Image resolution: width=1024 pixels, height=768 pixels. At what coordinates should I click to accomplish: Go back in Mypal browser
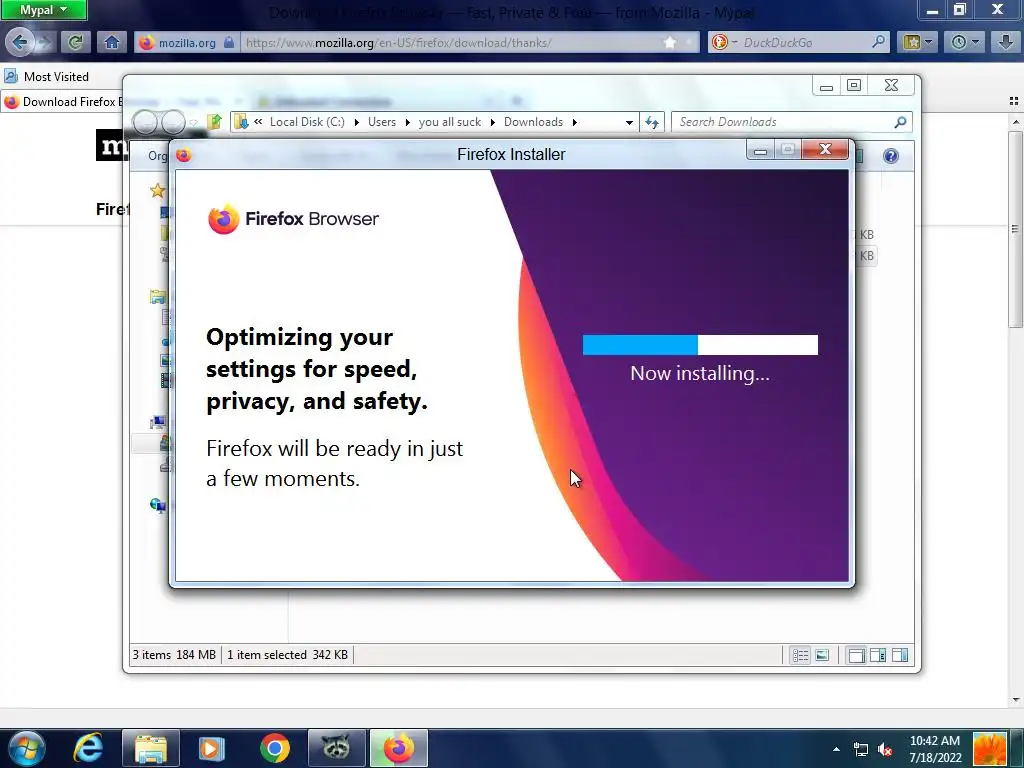click(19, 42)
